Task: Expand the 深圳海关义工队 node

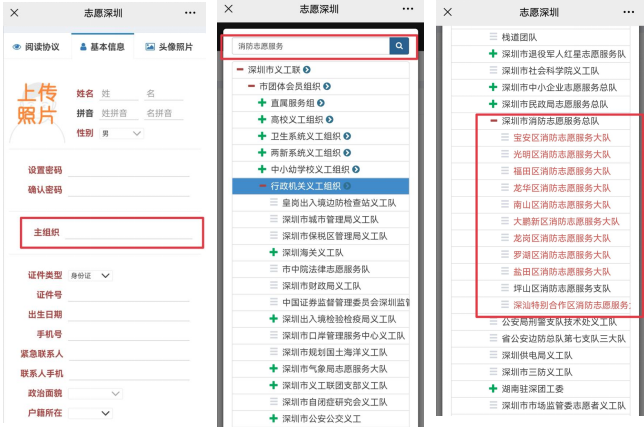Action: pos(273,252)
